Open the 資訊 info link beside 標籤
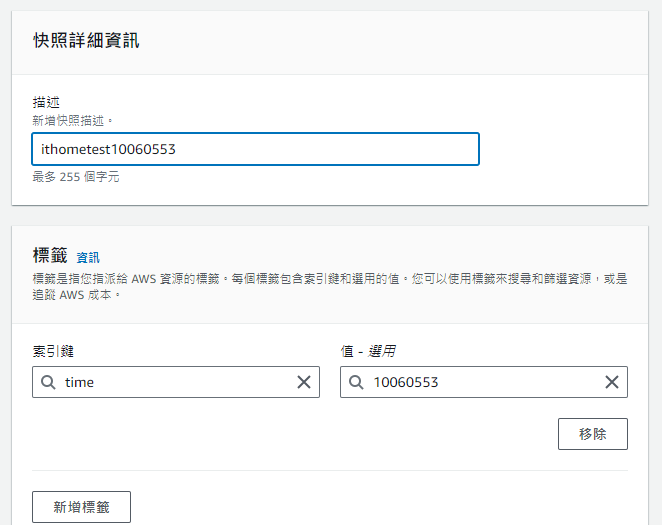The width and height of the screenshot is (662, 525). tap(88, 257)
